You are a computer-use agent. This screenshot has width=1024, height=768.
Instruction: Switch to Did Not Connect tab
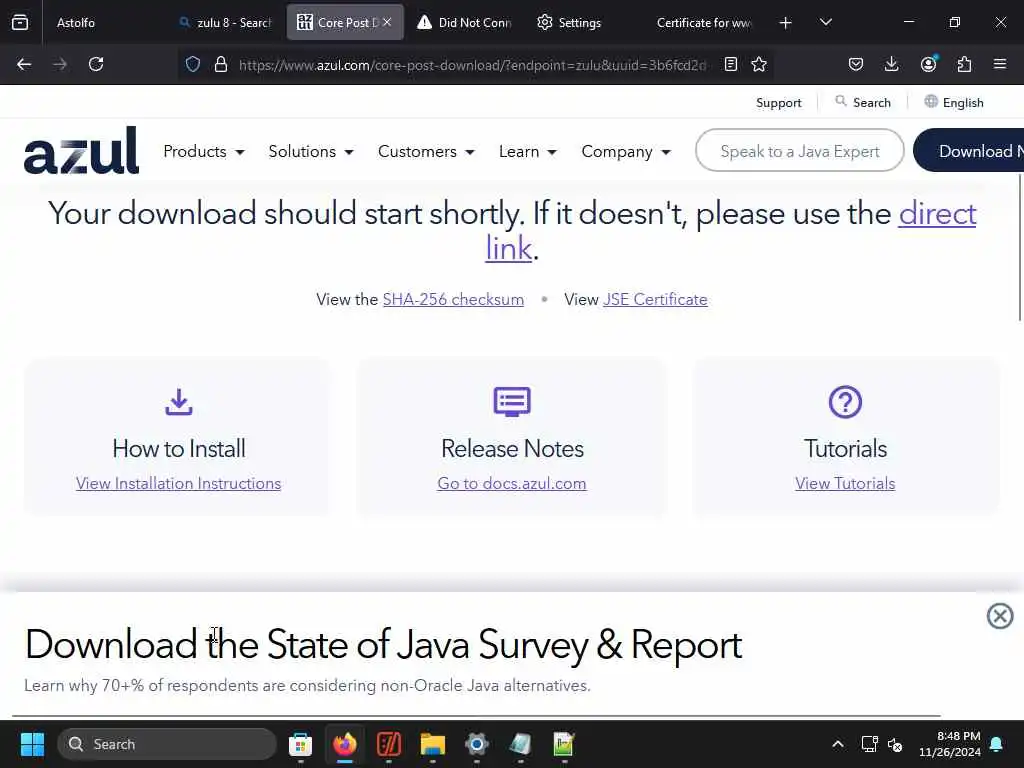(464, 22)
